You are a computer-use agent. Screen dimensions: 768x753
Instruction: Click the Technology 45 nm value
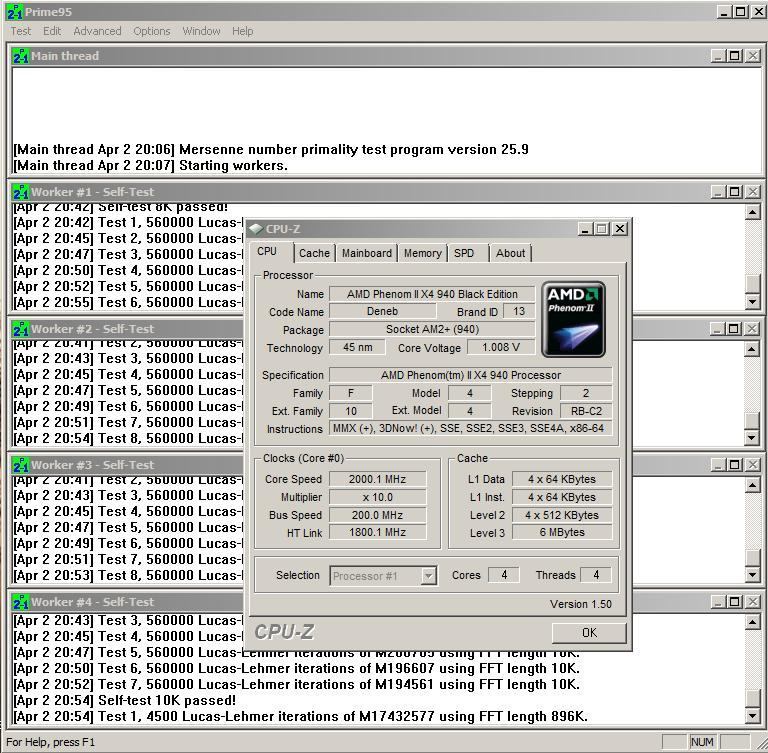(357, 347)
